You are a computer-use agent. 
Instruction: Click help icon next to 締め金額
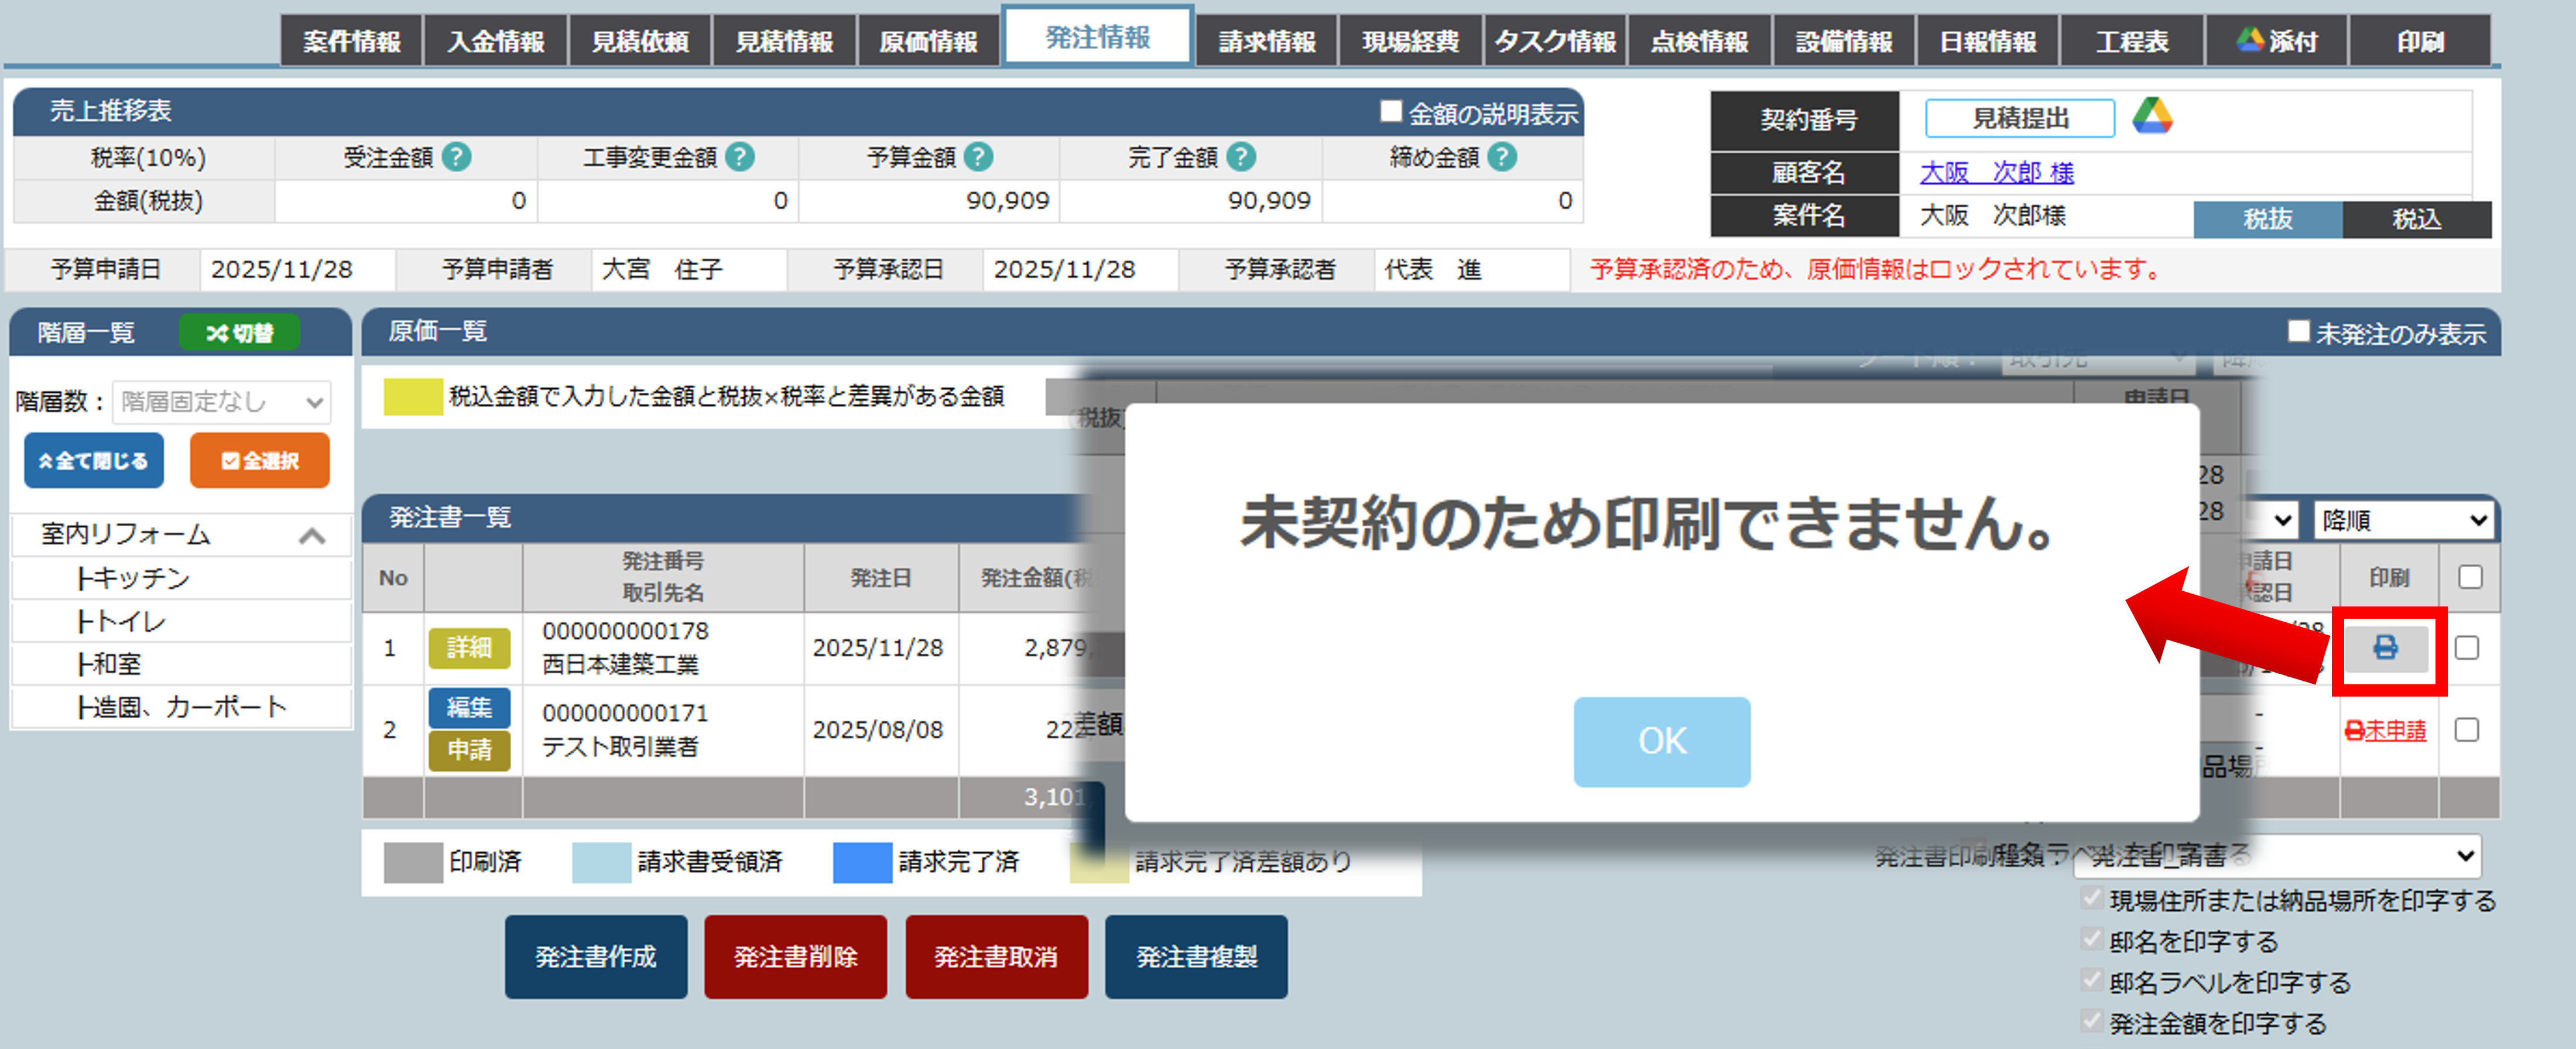1502,157
